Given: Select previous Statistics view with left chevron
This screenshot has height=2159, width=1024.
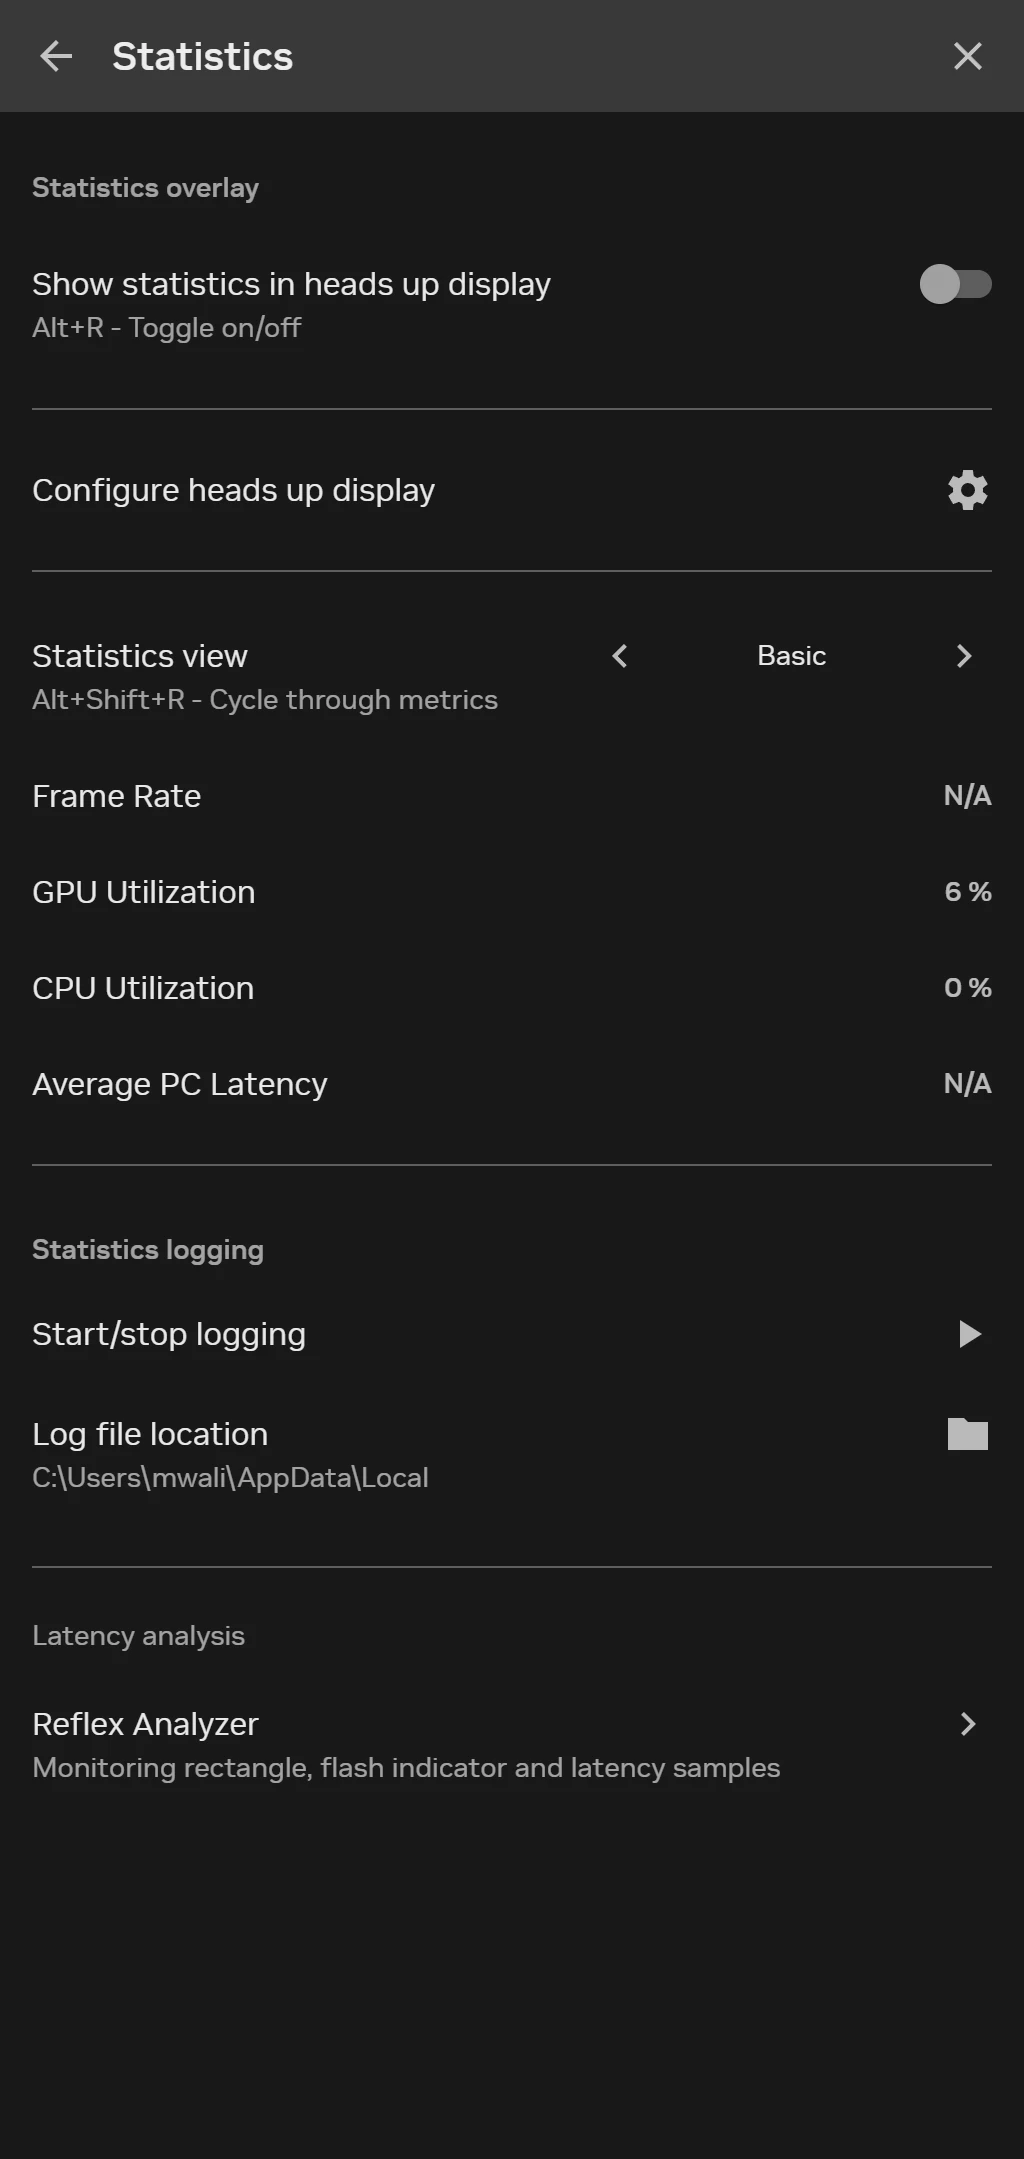Looking at the screenshot, I should [620, 656].
